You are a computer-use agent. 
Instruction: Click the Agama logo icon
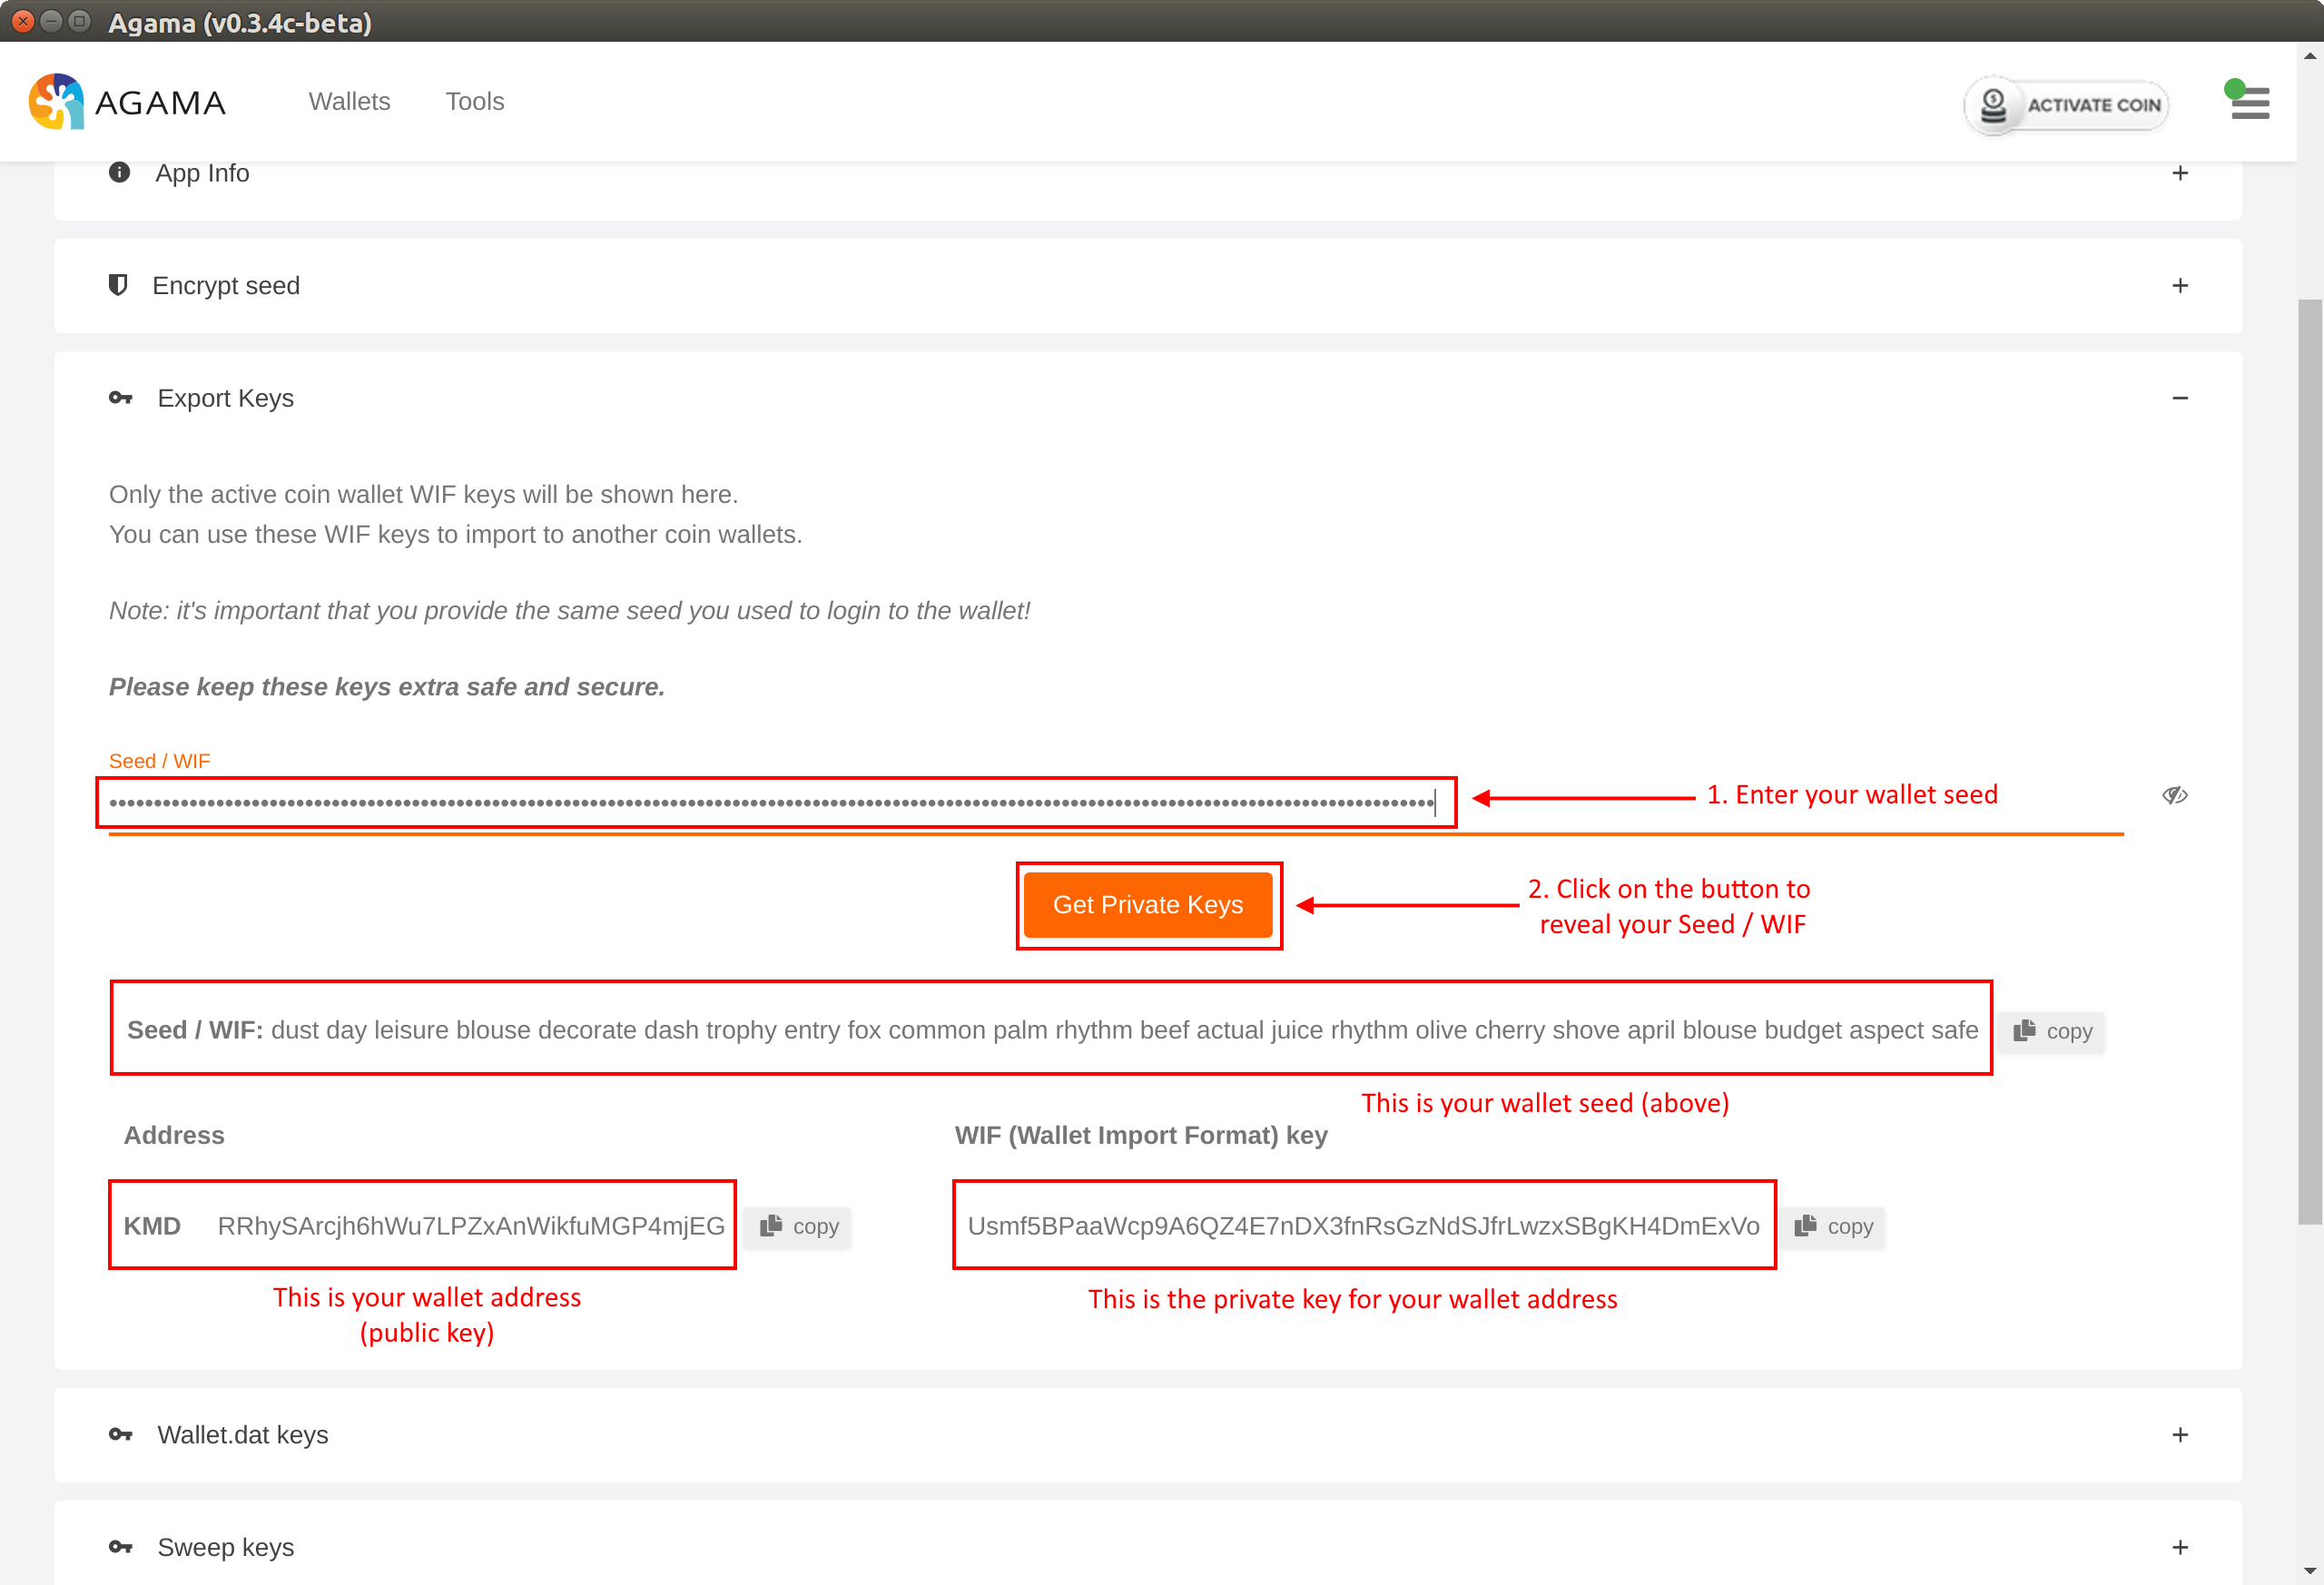pyautogui.click(x=56, y=101)
